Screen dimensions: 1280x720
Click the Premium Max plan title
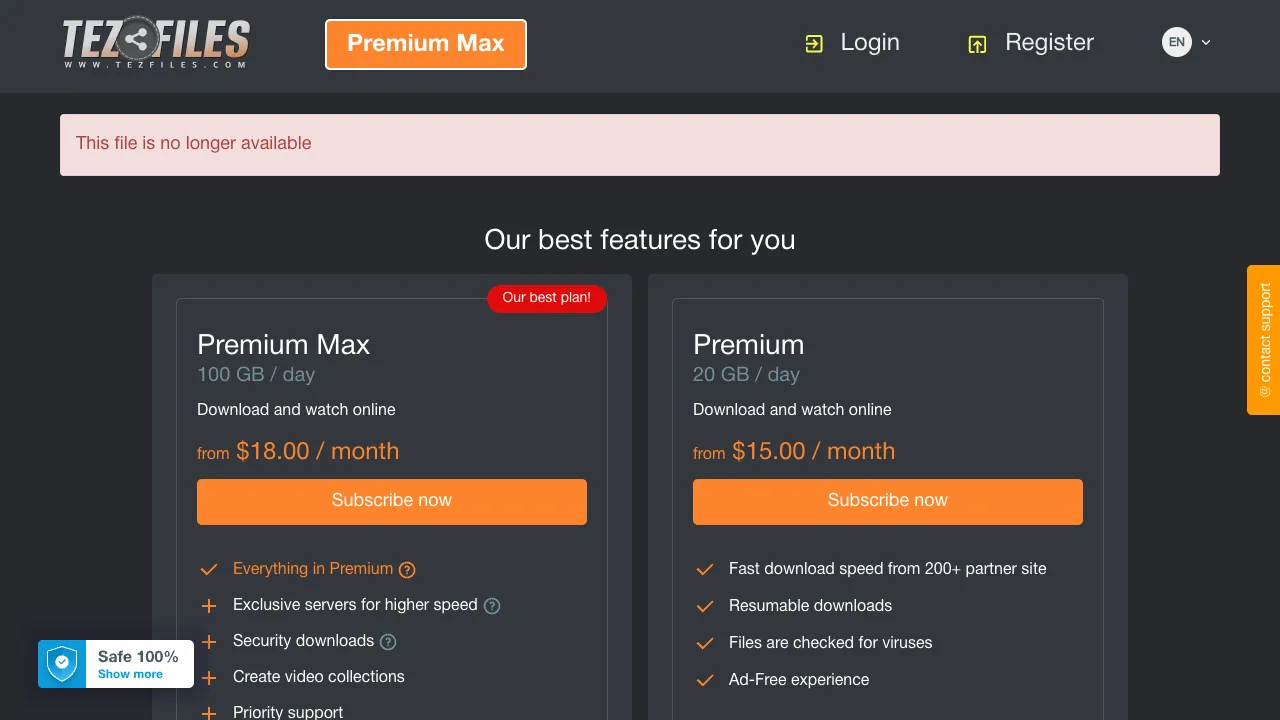click(x=283, y=345)
